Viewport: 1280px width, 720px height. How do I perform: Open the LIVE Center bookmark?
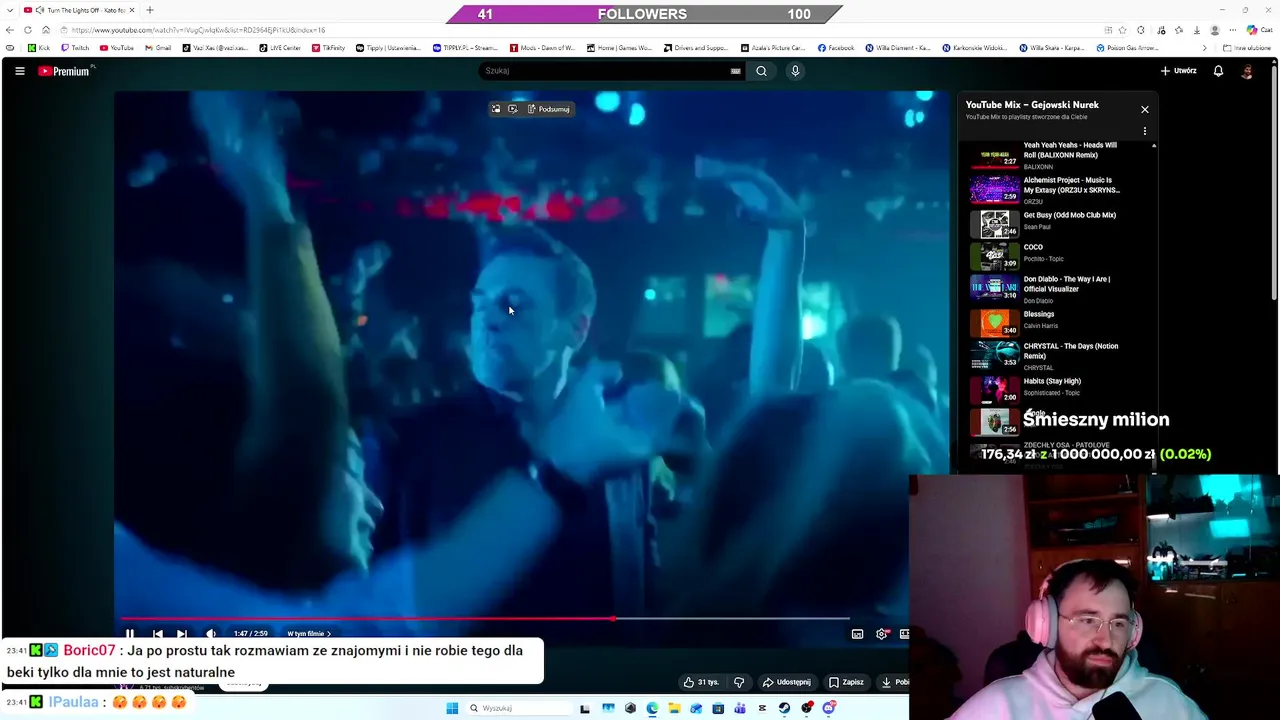(280, 48)
